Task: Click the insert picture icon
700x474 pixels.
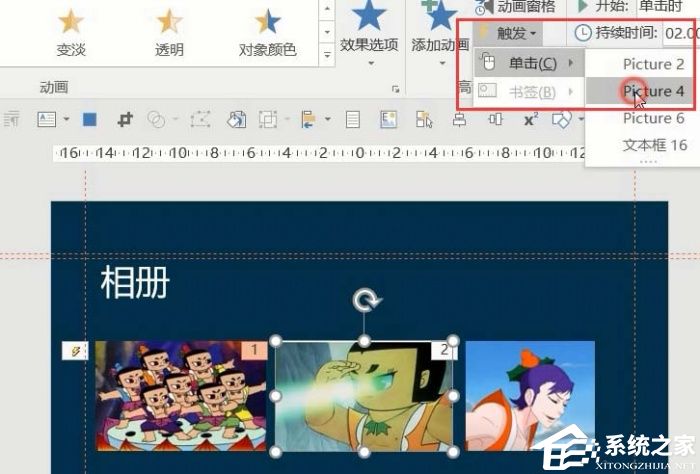Action: (389, 120)
